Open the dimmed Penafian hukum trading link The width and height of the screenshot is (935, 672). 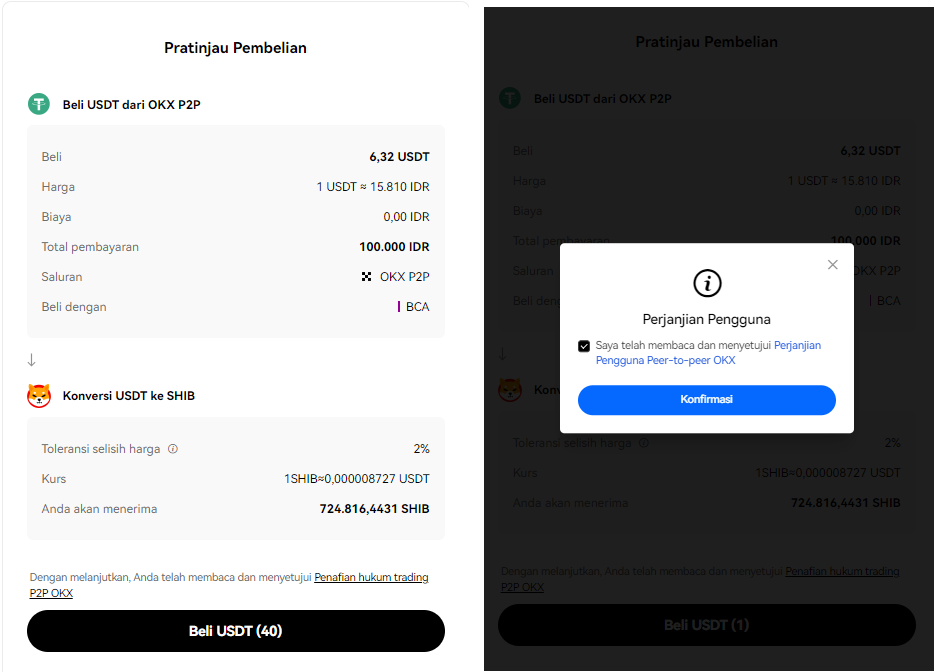842,572
